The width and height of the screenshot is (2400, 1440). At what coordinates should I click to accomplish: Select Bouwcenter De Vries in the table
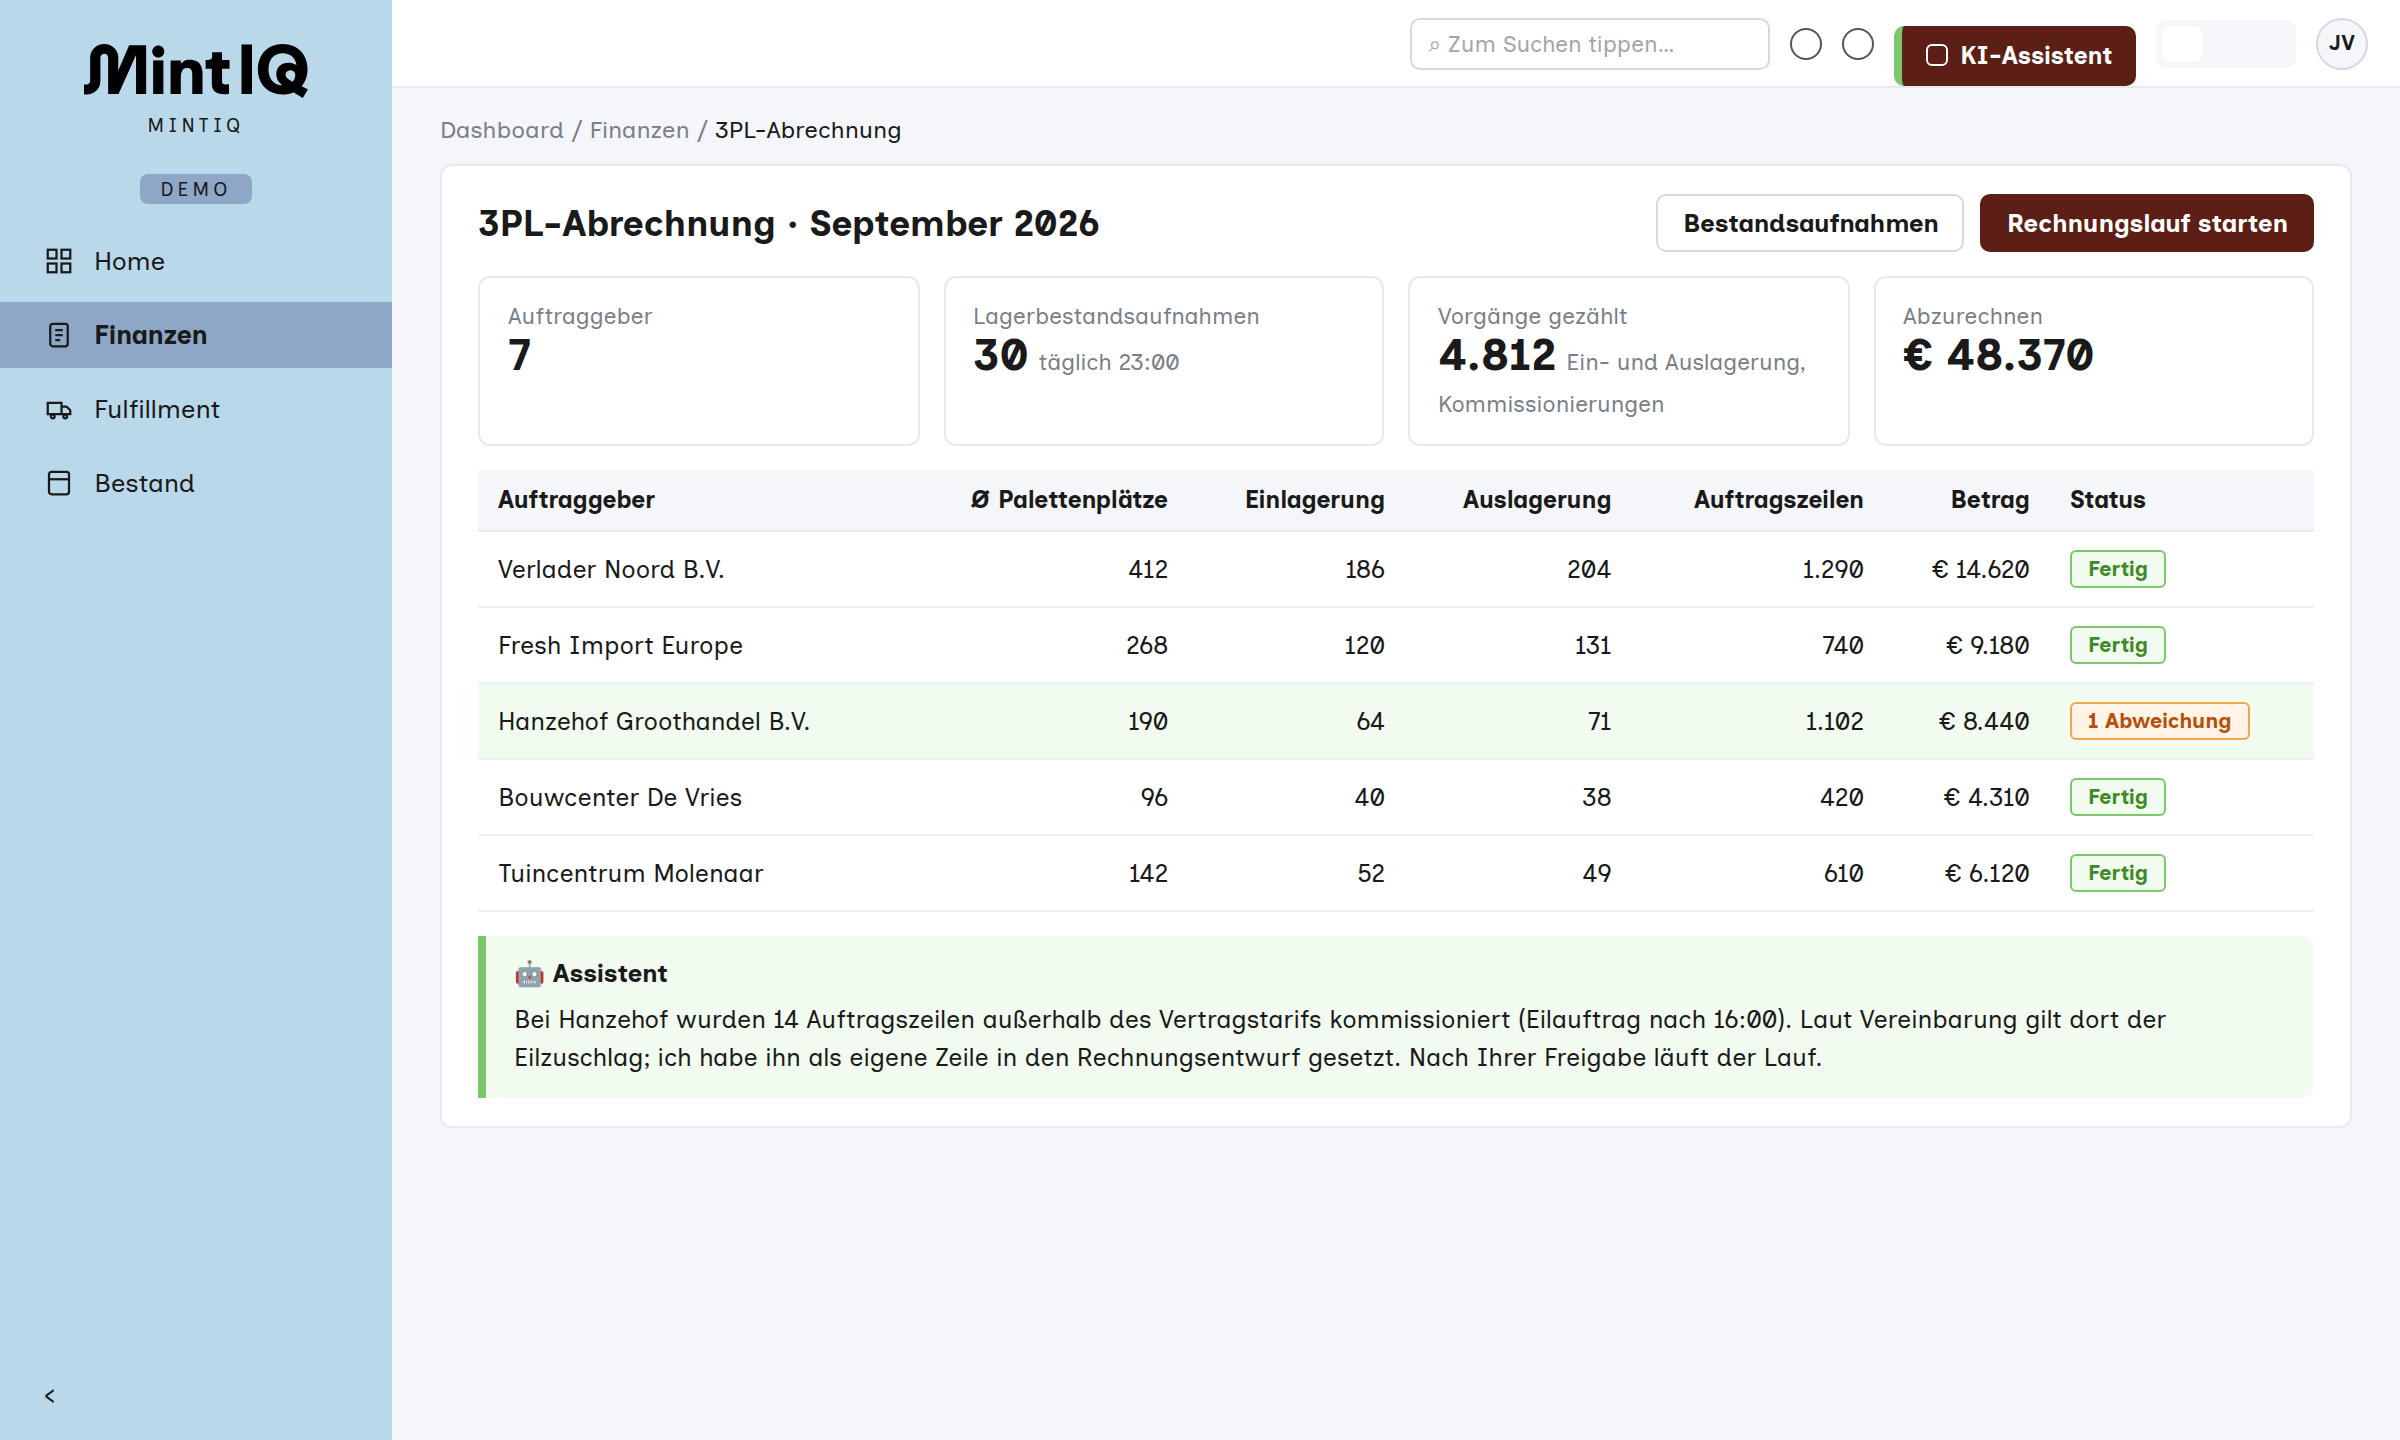620,797
